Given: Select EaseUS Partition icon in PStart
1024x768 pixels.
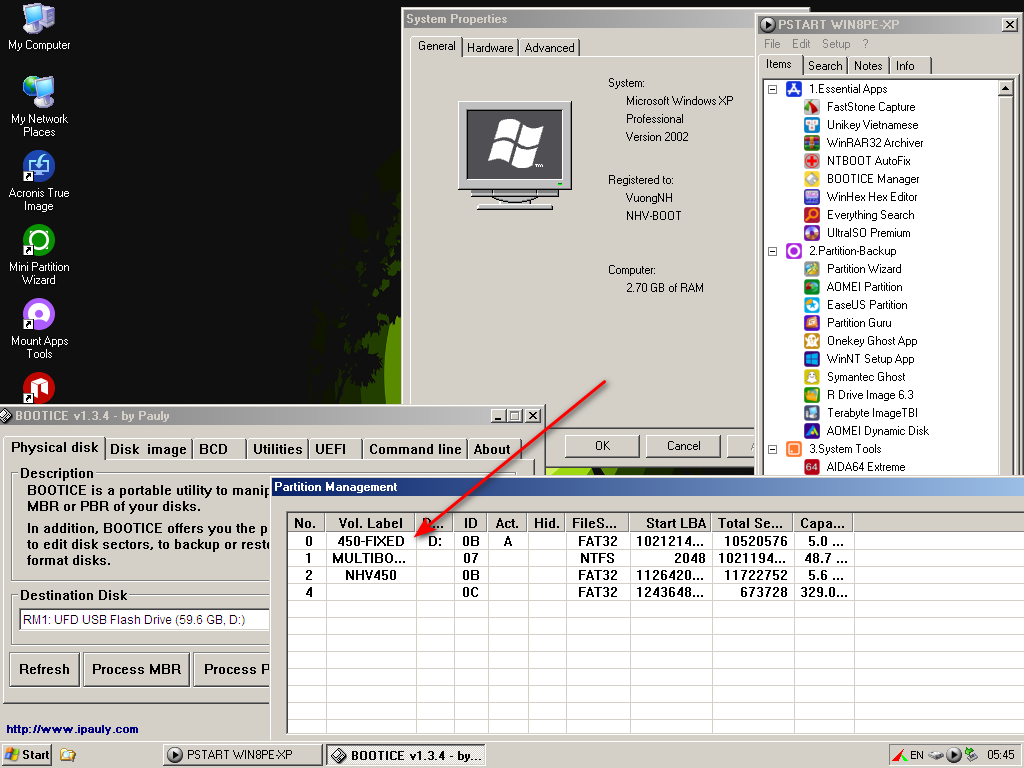Looking at the screenshot, I should click(x=811, y=304).
